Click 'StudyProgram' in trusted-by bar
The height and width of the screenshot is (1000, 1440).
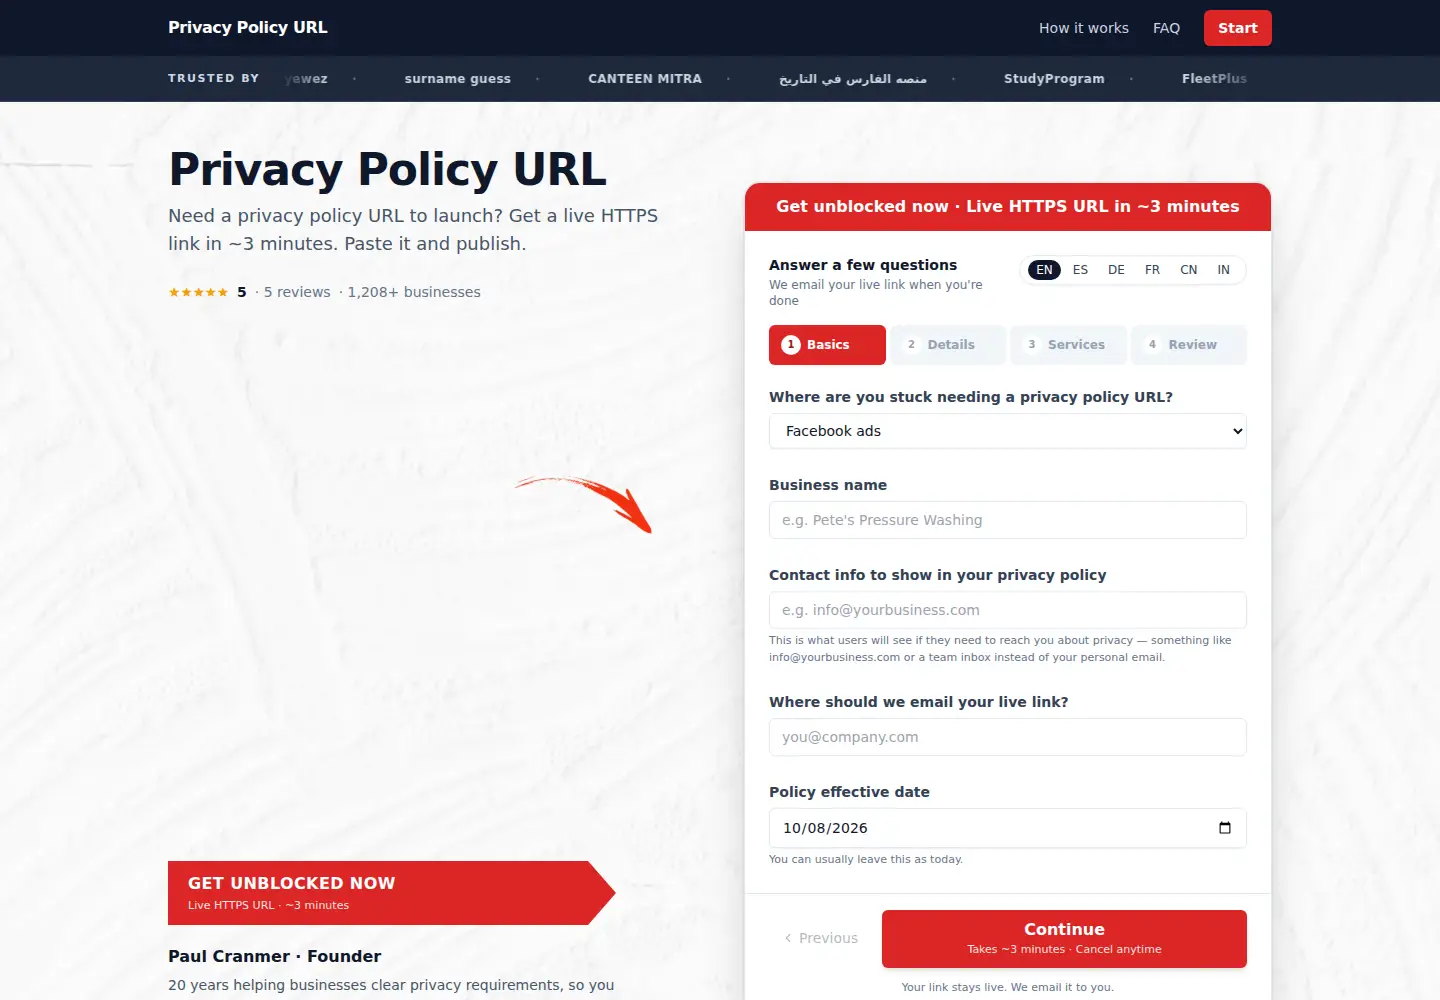tap(1054, 79)
